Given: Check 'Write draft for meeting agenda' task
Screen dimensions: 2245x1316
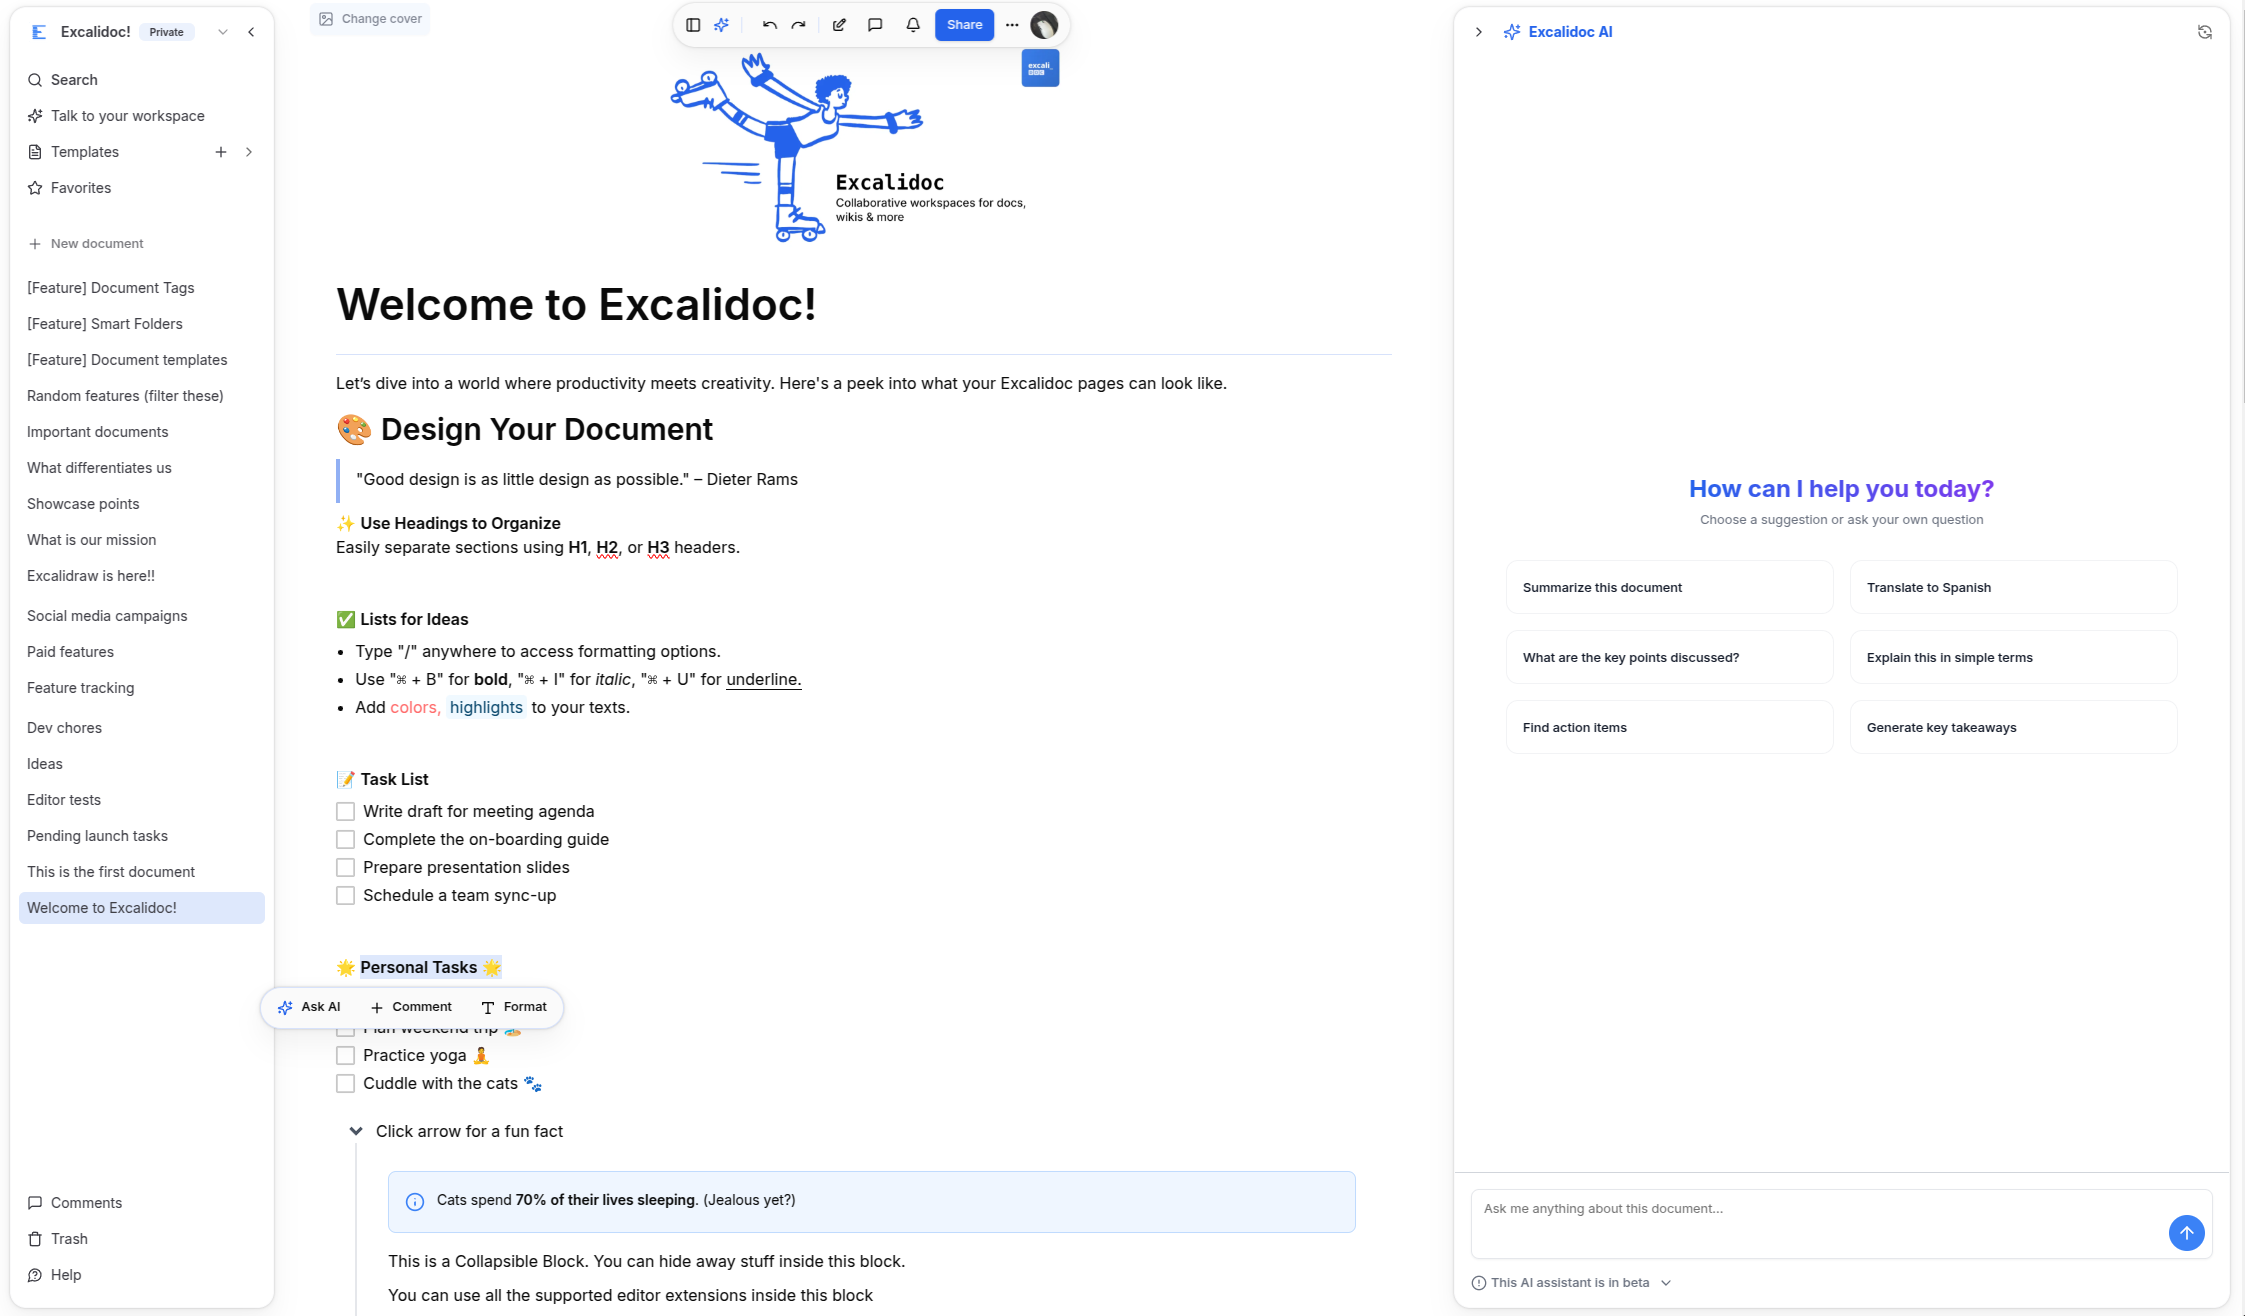Looking at the screenshot, I should click(x=345, y=811).
